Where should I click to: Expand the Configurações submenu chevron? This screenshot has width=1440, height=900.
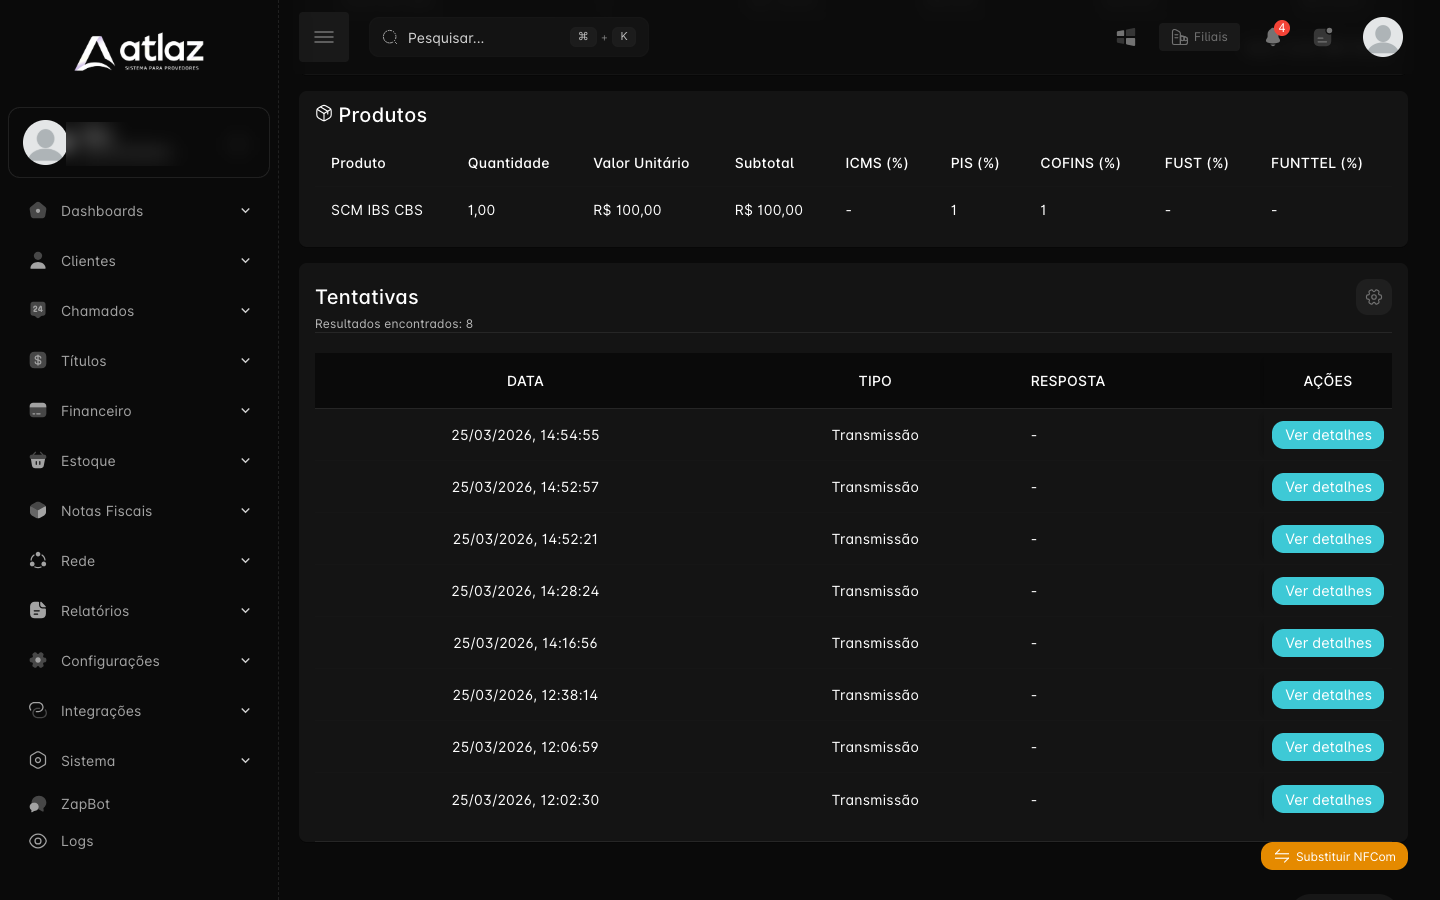[245, 660]
